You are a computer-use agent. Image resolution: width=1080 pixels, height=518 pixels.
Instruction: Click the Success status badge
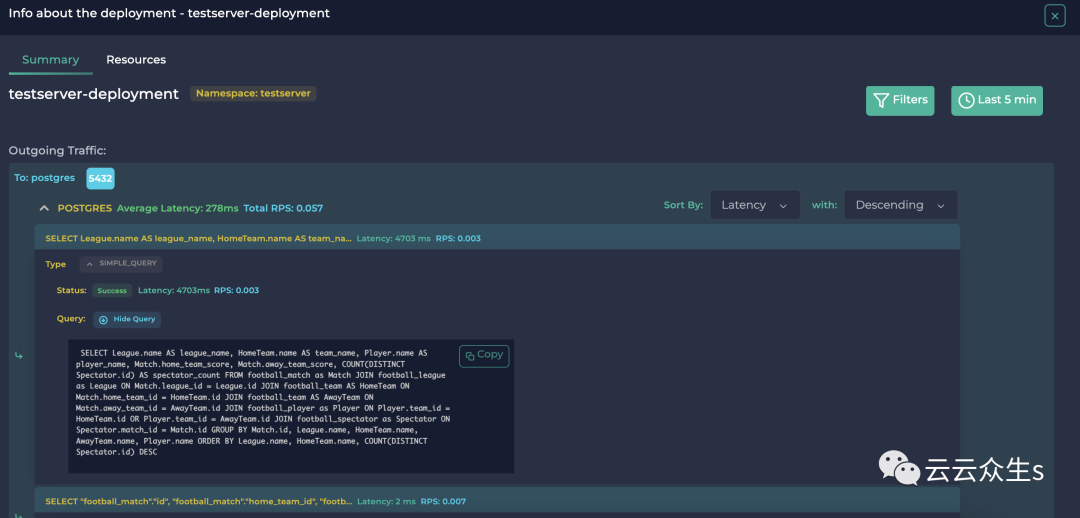[x=112, y=291]
